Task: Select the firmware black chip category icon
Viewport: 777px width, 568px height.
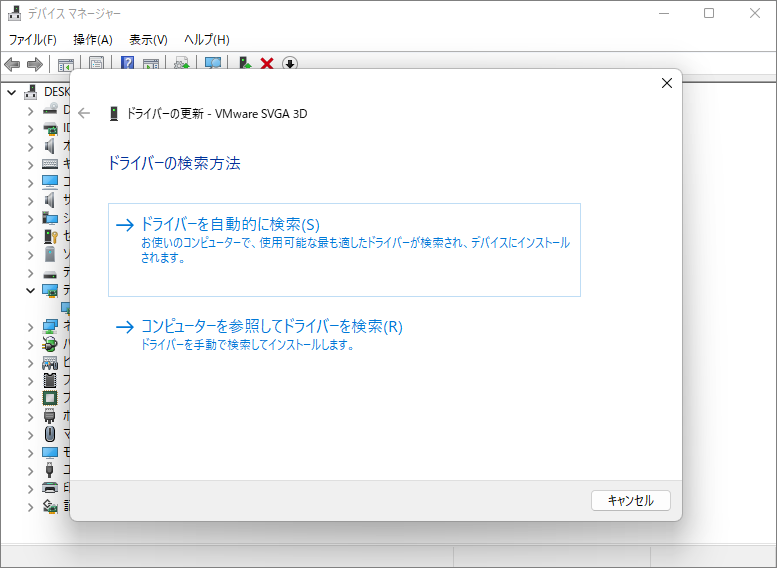Action: point(50,381)
